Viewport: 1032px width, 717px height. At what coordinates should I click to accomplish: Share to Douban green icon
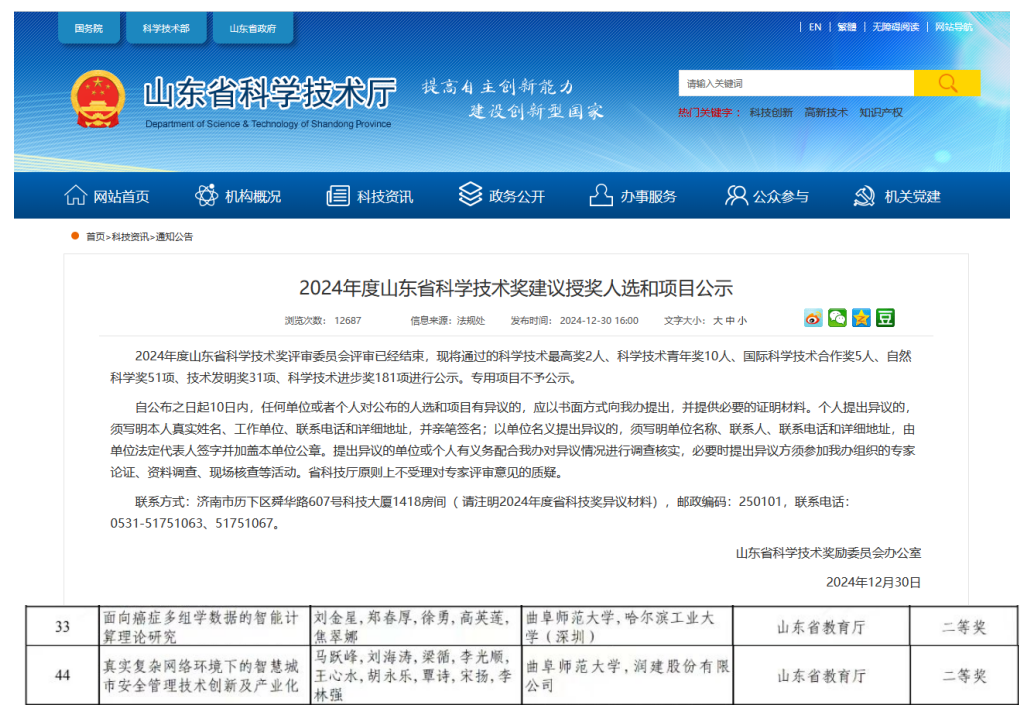click(885, 318)
